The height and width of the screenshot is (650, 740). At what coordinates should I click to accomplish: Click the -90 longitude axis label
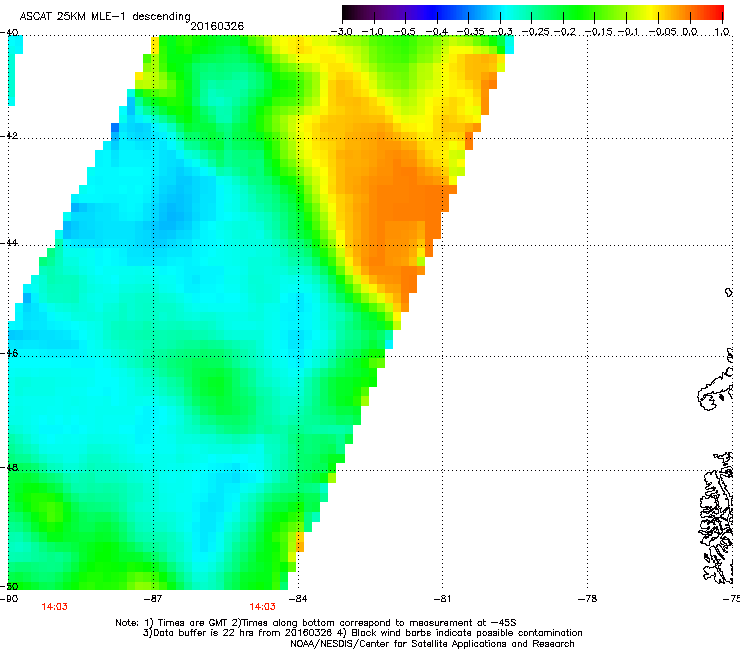[x=9, y=599]
